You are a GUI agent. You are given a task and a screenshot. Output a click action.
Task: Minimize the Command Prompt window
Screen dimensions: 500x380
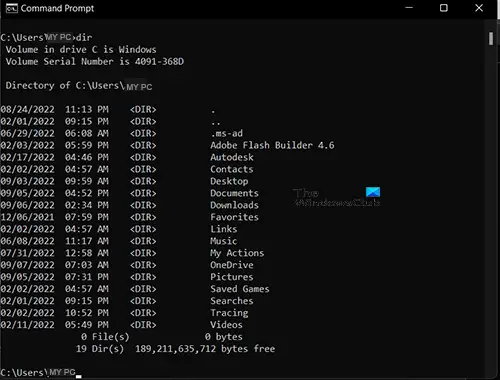[x=409, y=8]
